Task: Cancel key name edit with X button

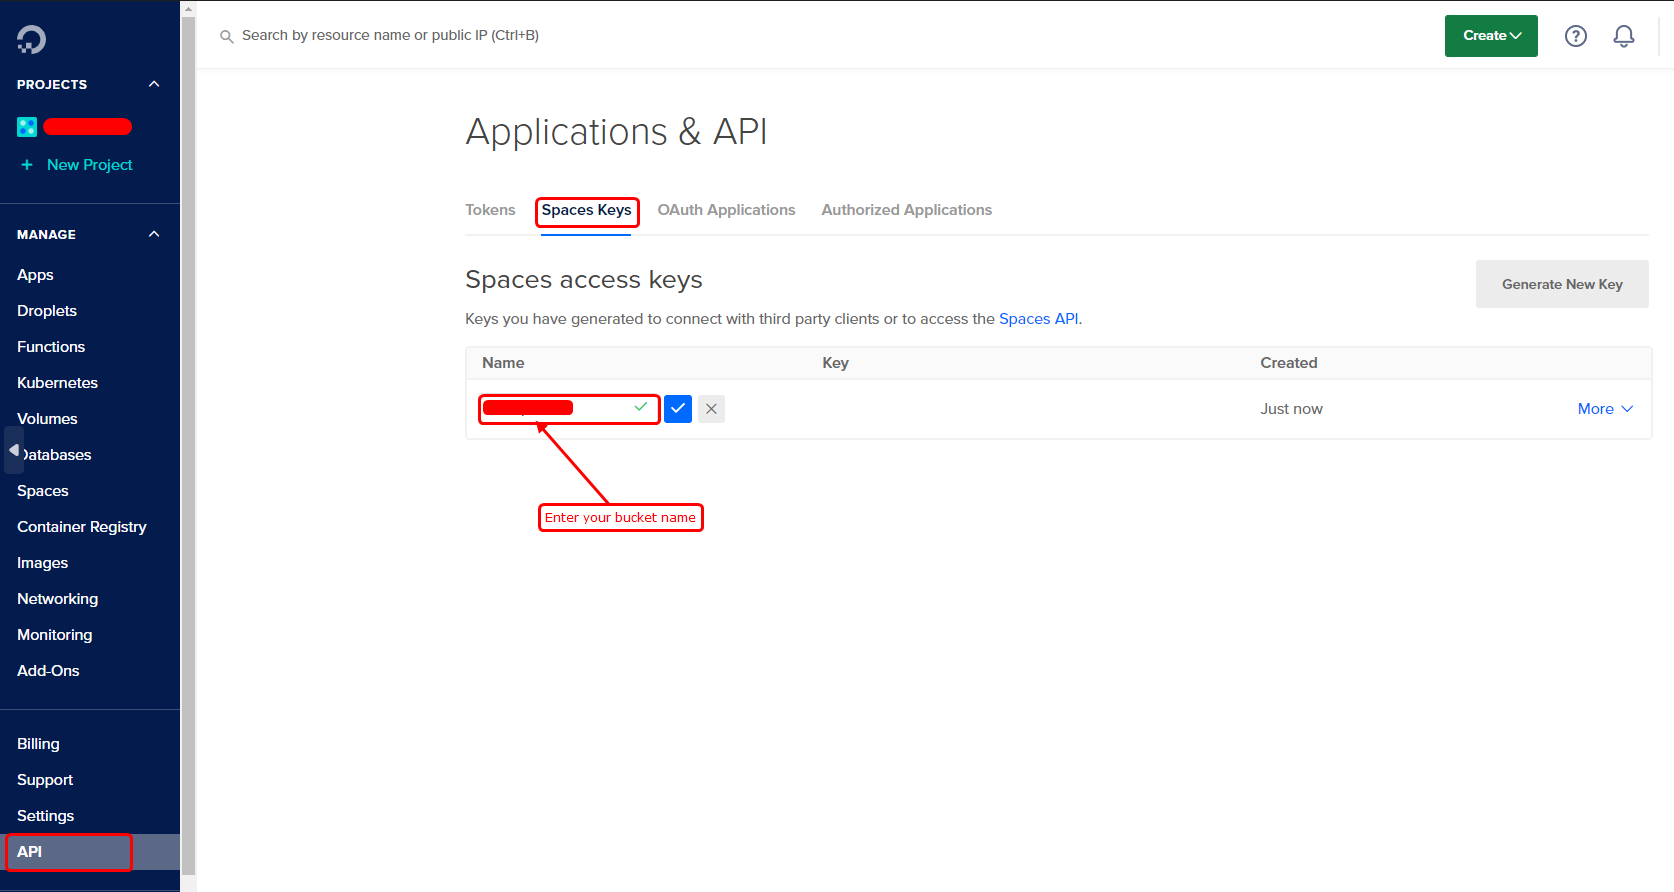Action: [711, 409]
